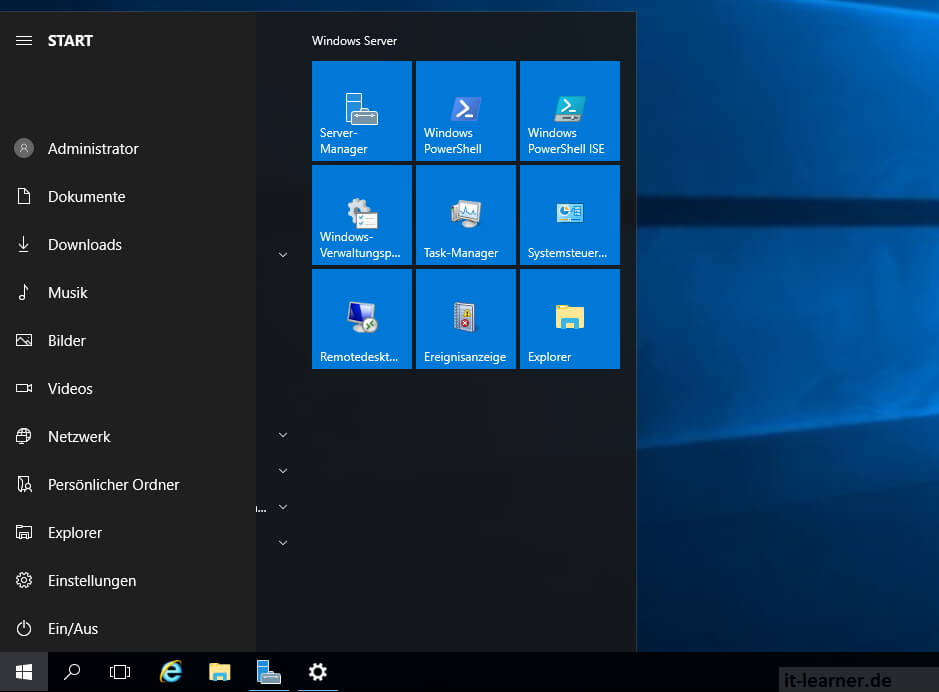Click the Ein/Aus power option
Viewport: 939px width, 692px height.
[x=128, y=629]
